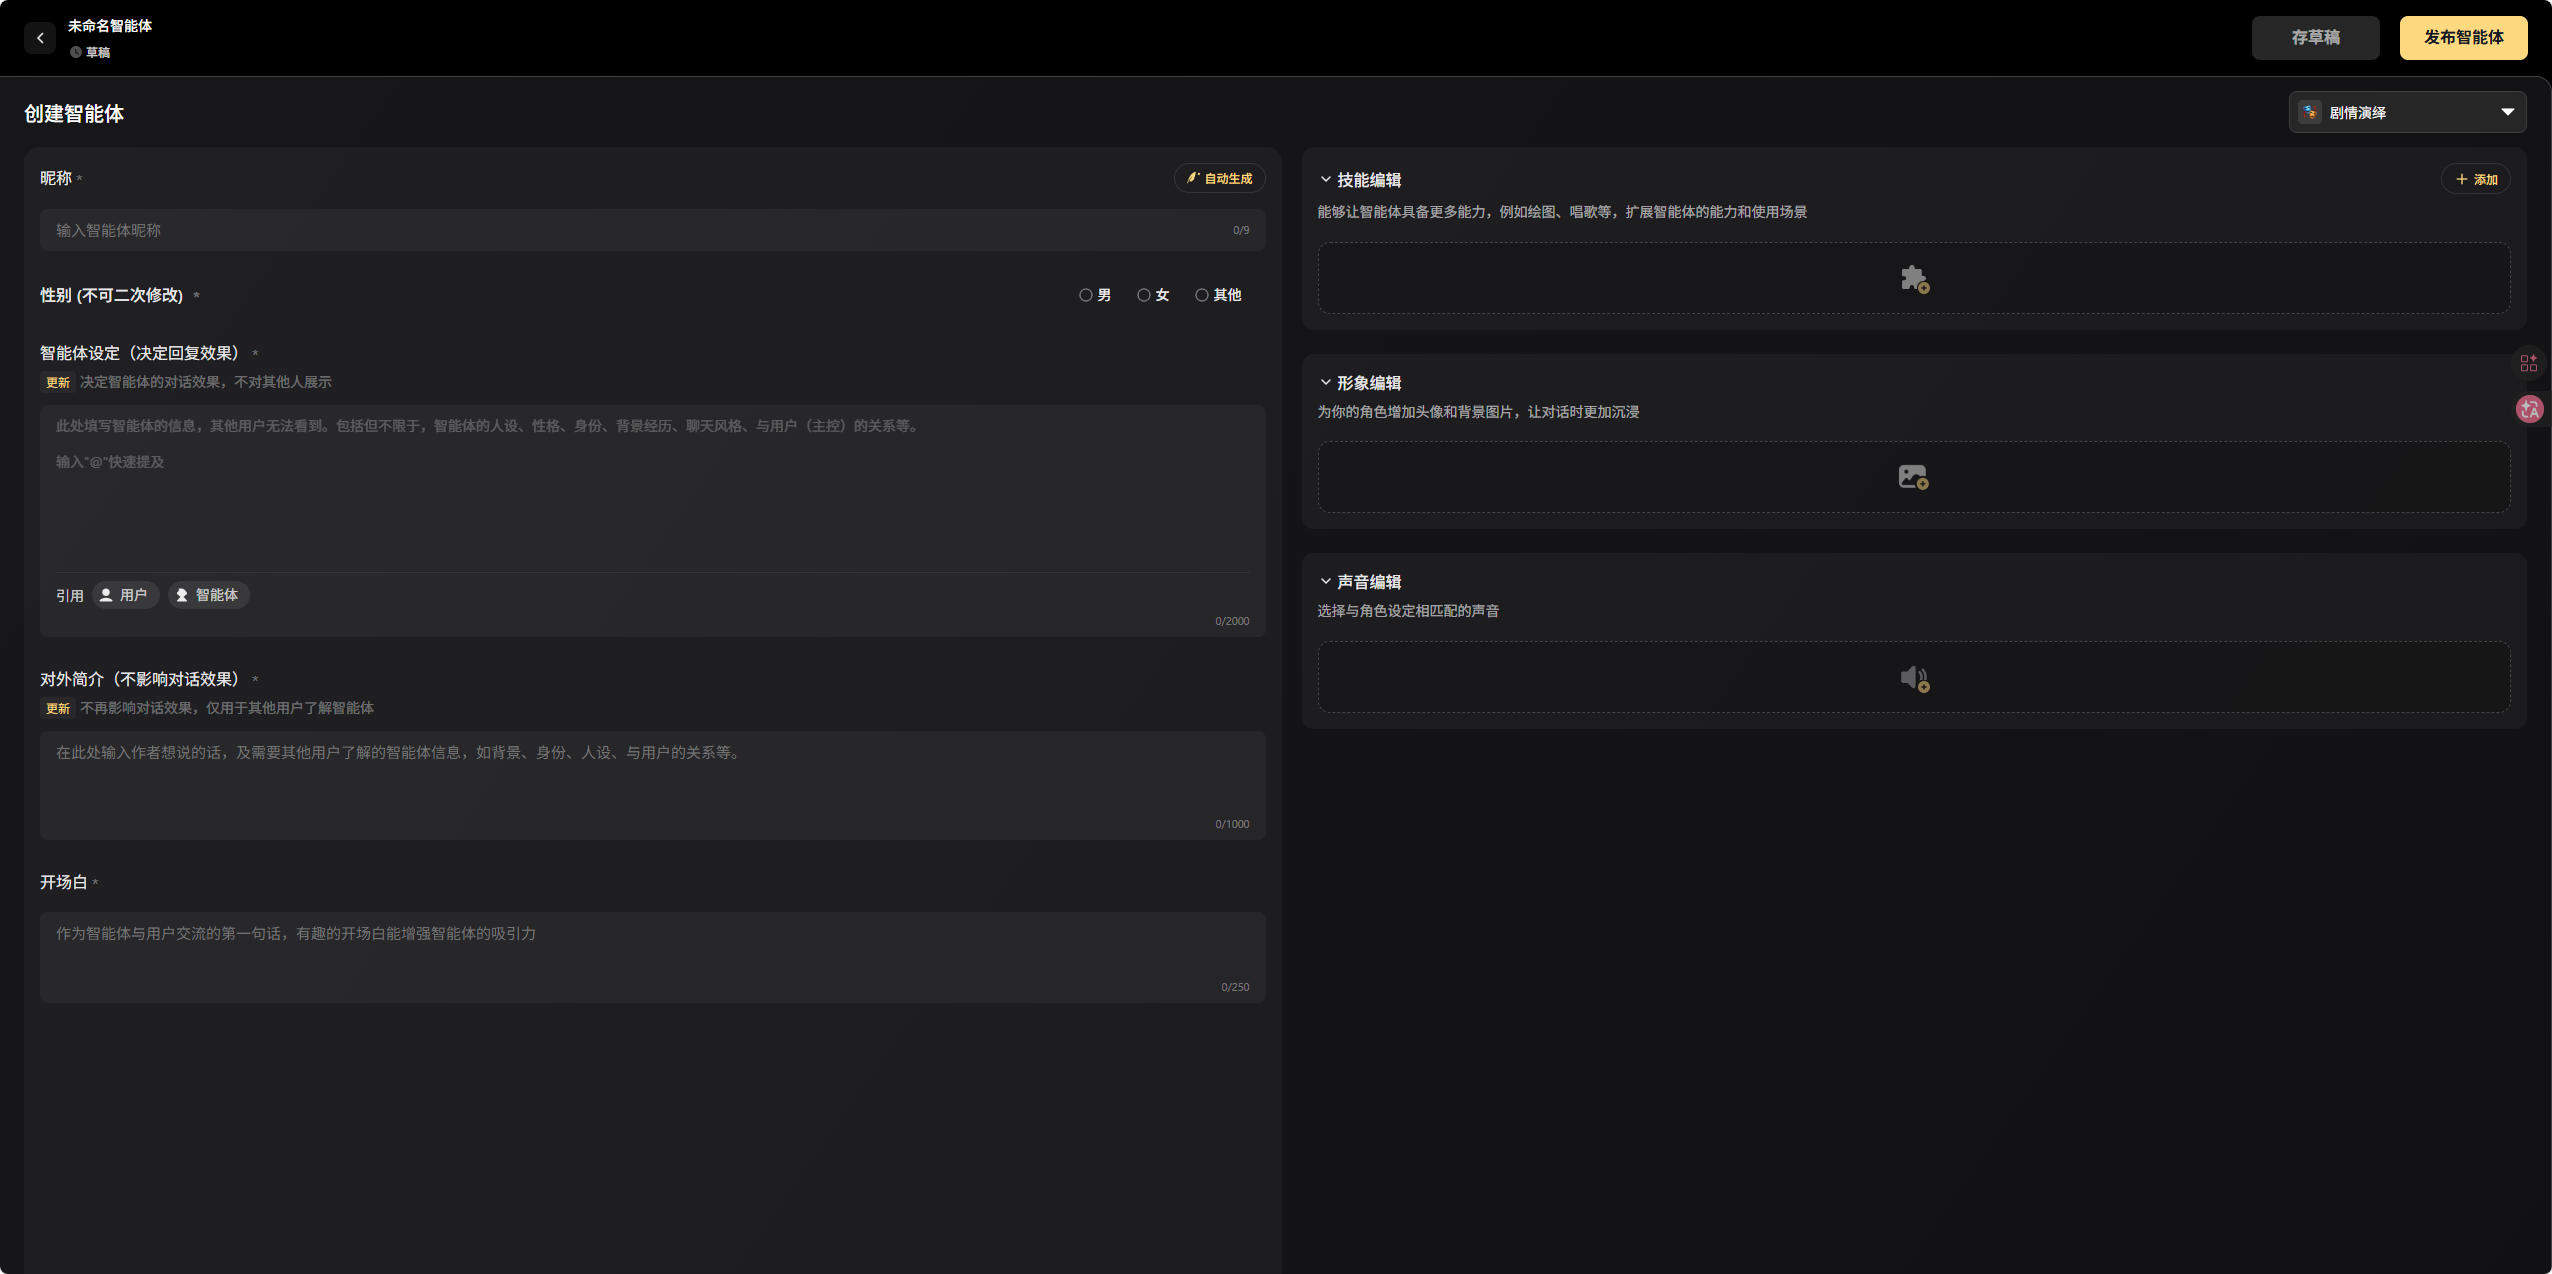Click the add-image icon in 形象编辑
The width and height of the screenshot is (2552, 1274).
pyautogui.click(x=1913, y=477)
